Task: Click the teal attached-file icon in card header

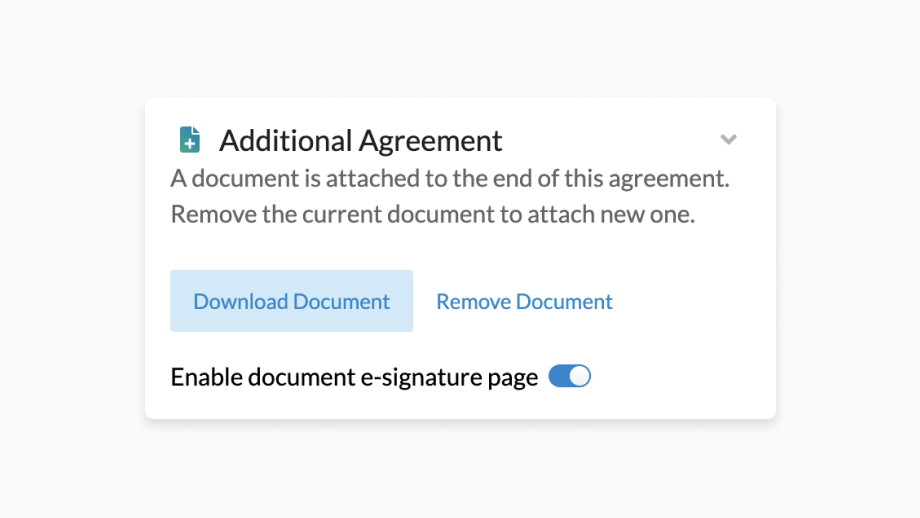Action: [x=189, y=140]
